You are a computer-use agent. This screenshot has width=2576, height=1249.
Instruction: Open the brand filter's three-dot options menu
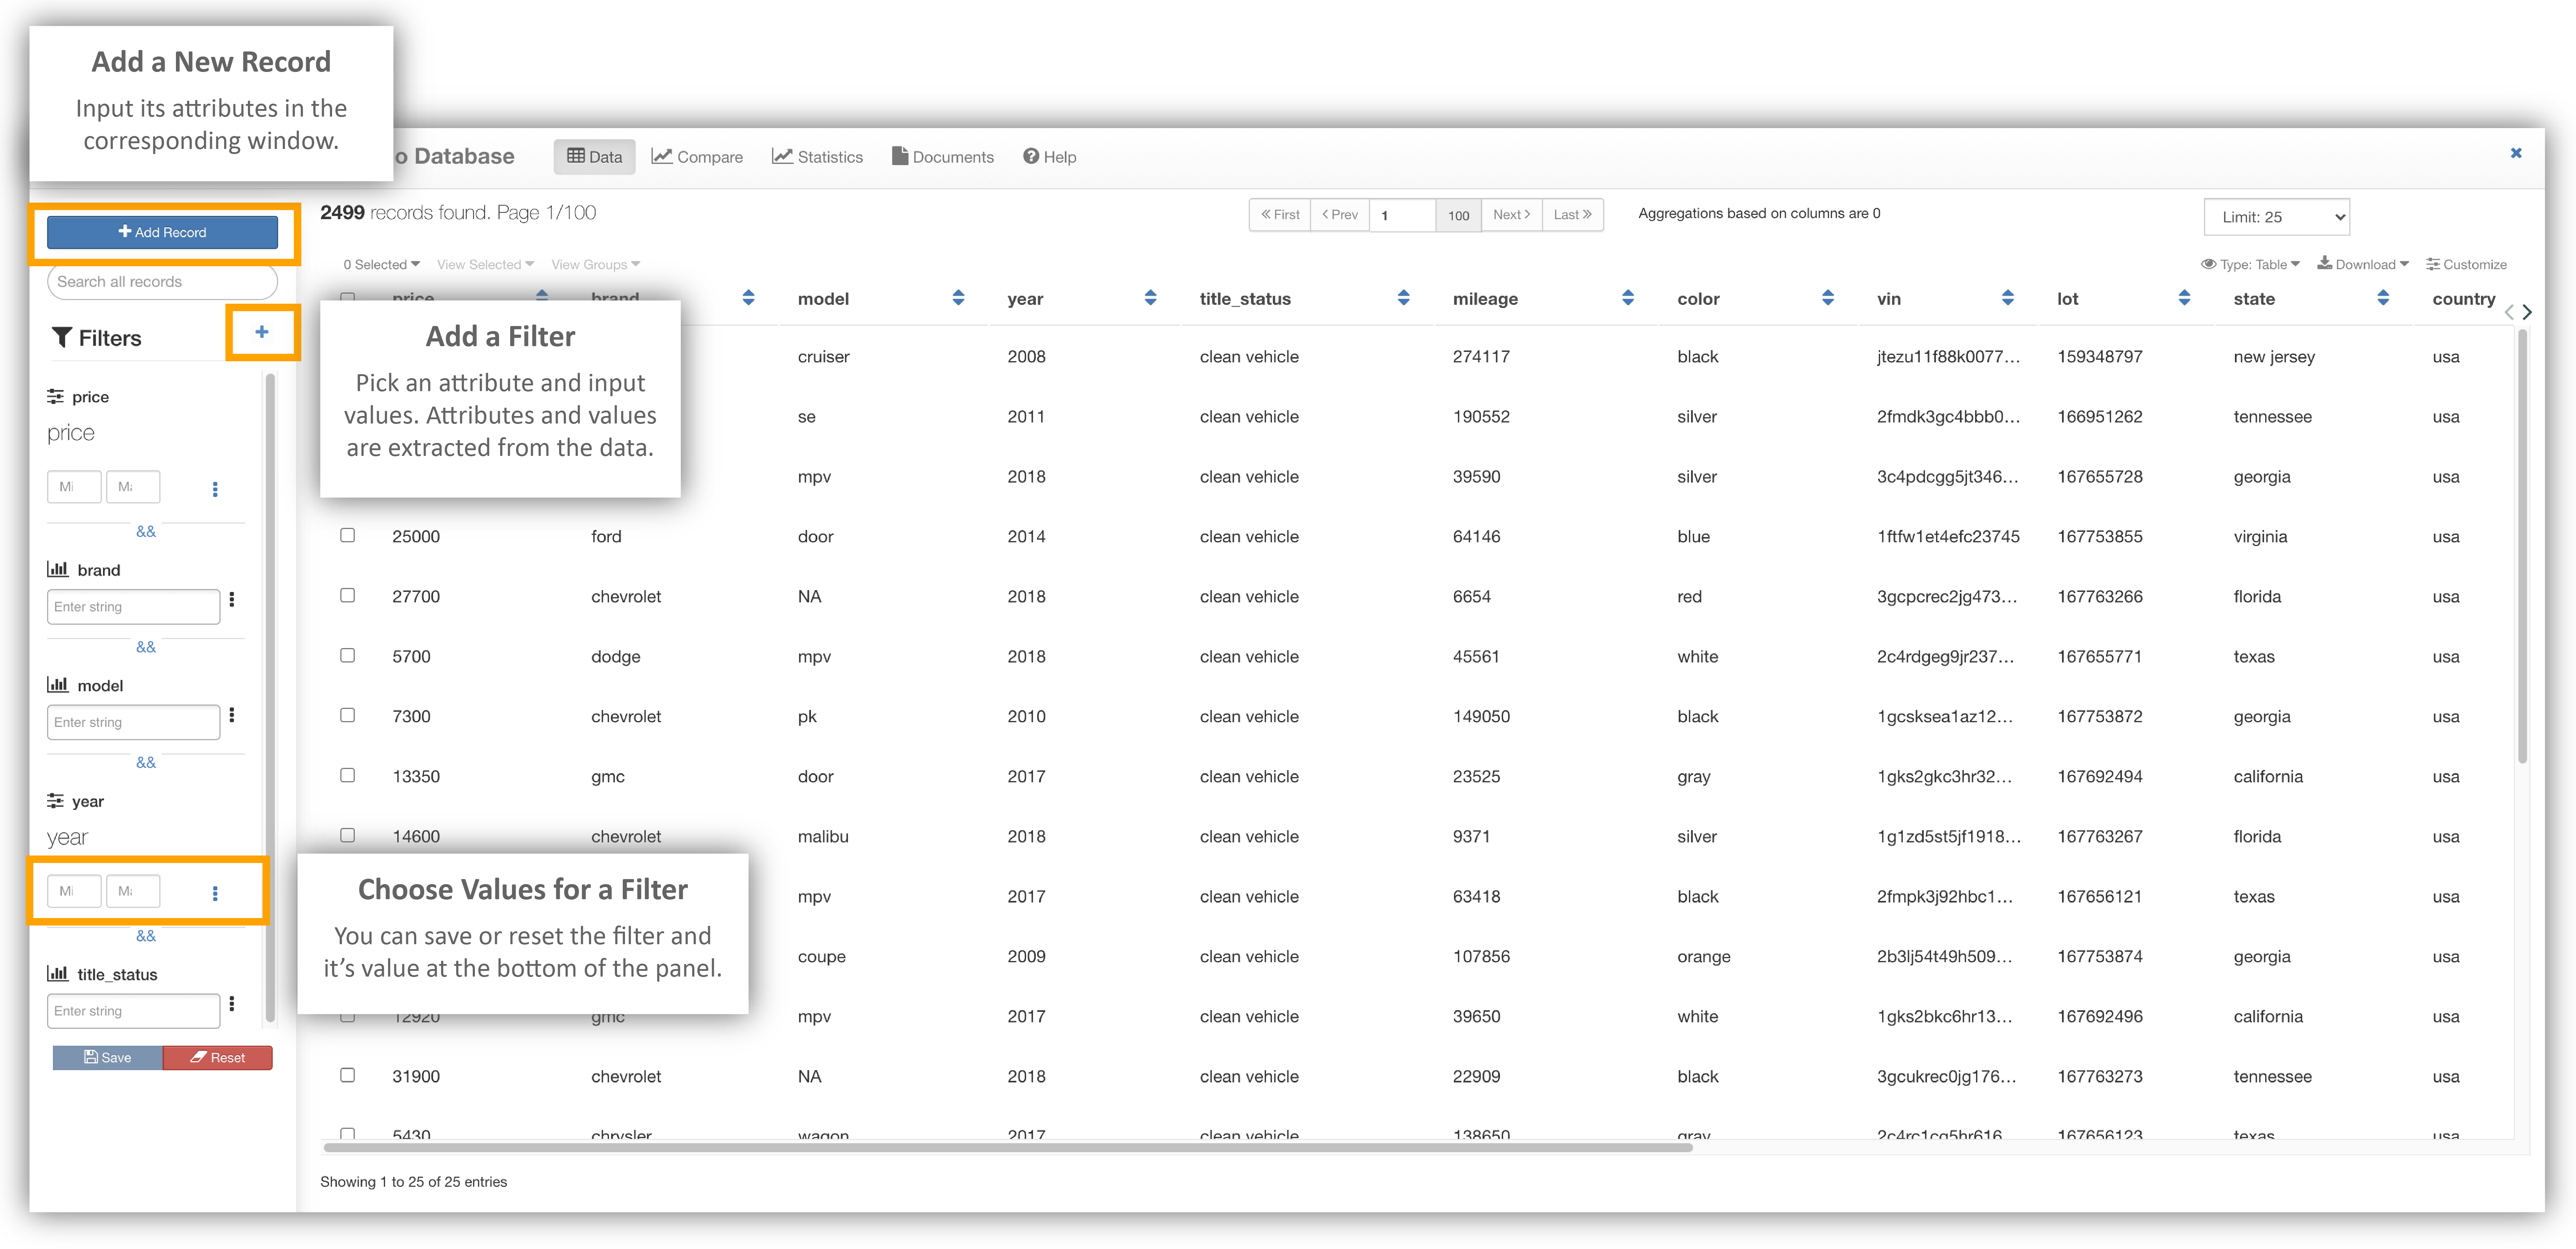click(x=232, y=600)
